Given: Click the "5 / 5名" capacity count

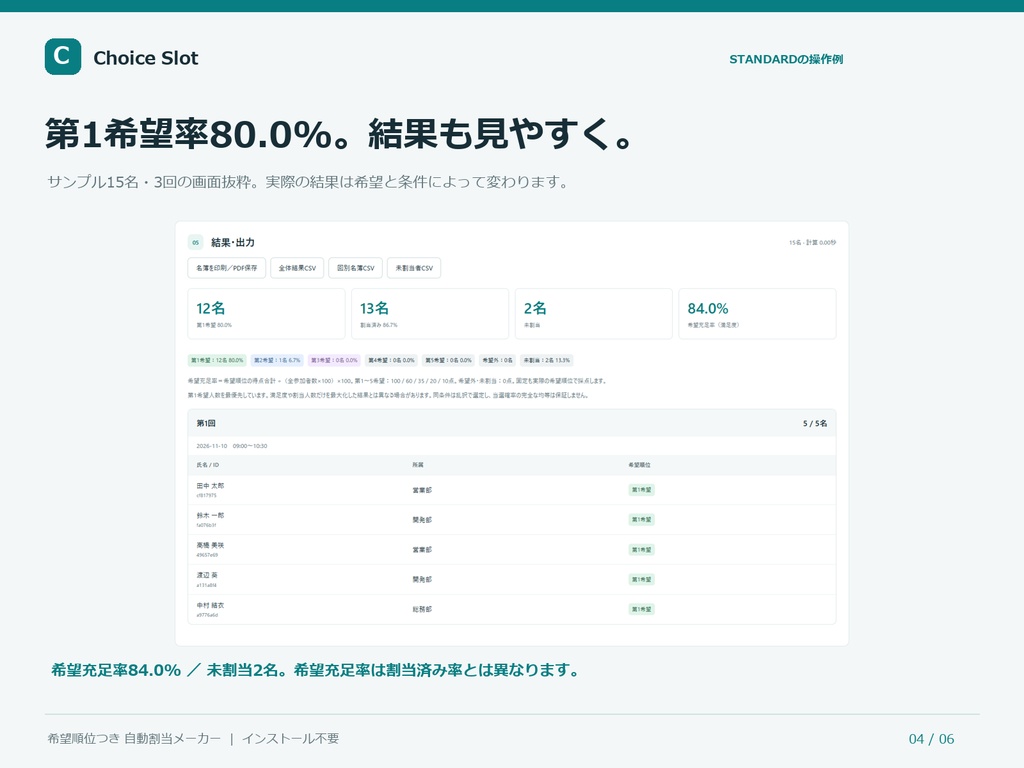Looking at the screenshot, I should pos(815,423).
